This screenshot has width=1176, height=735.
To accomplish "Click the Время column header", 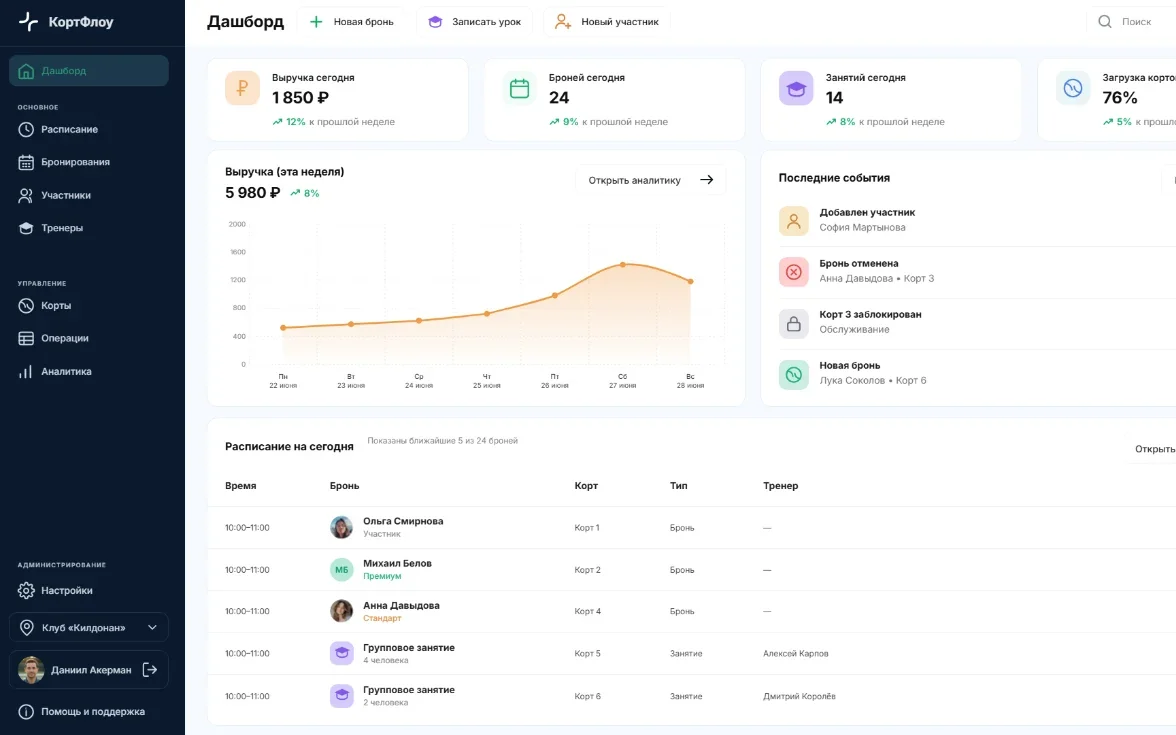I will (x=241, y=486).
